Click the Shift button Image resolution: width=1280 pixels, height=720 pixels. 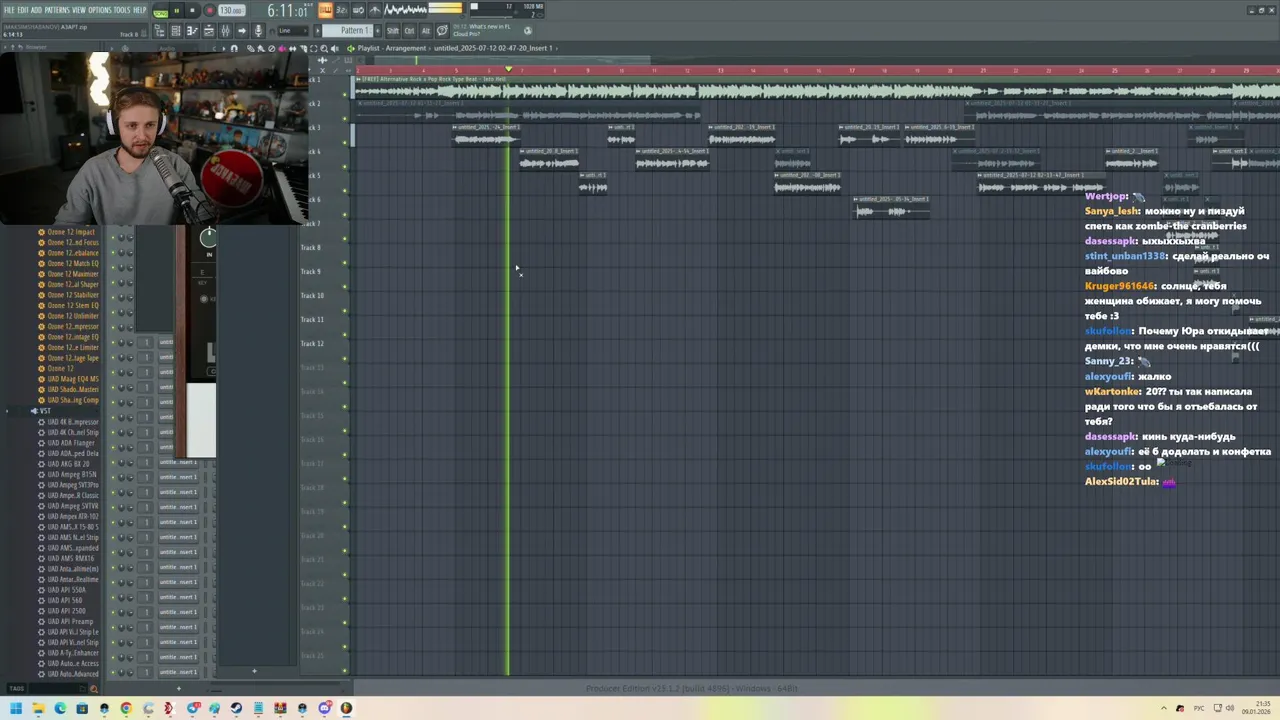pyautogui.click(x=393, y=31)
